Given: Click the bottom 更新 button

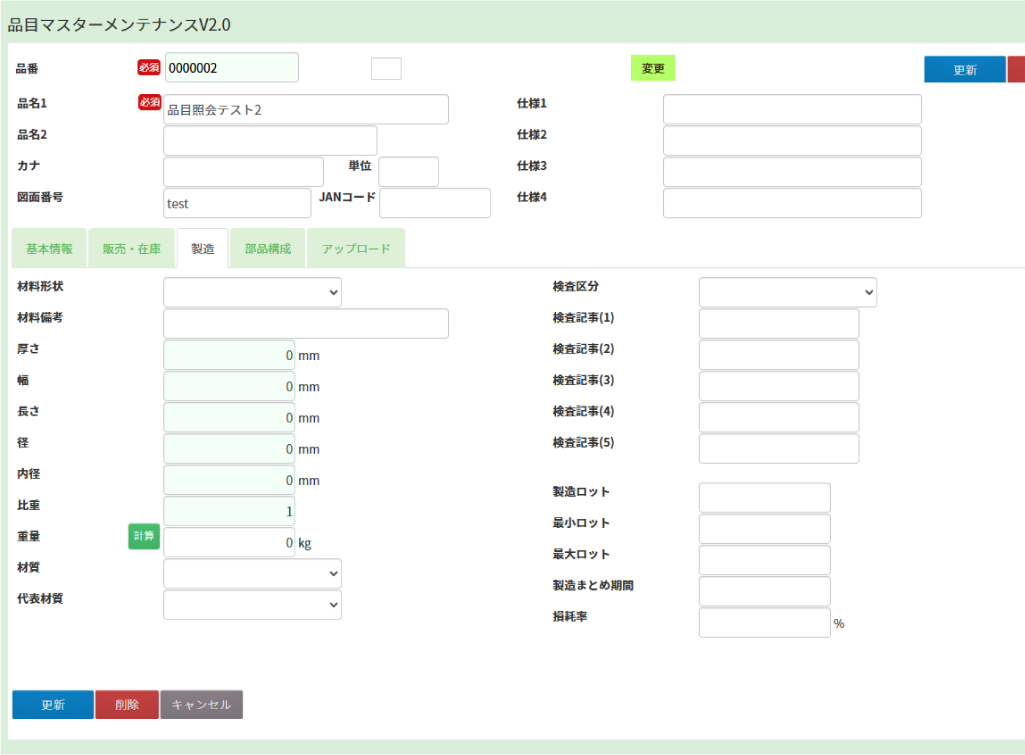Looking at the screenshot, I should point(53,705).
